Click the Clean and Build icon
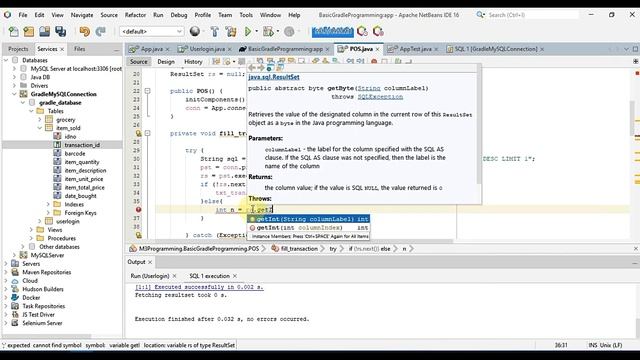The image size is (640, 360). click(231, 31)
